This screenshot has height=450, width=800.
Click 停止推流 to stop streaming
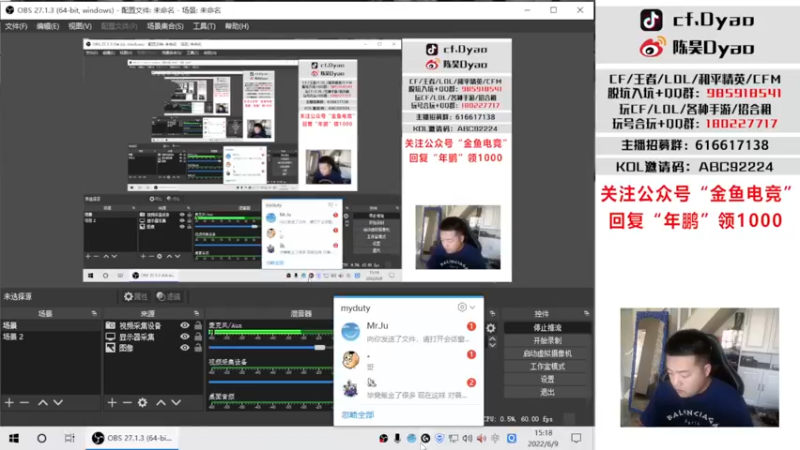pyautogui.click(x=547, y=328)
